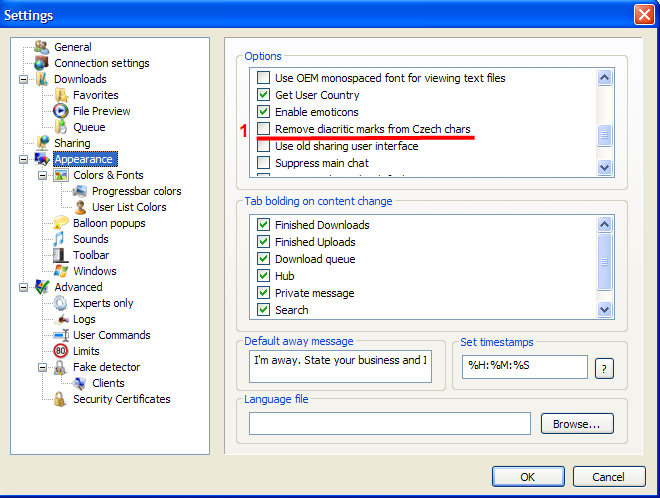Viewport: 660px width, 498px height.
Task: Collapse the Downloads tree node
Action: tap(24, 79)
